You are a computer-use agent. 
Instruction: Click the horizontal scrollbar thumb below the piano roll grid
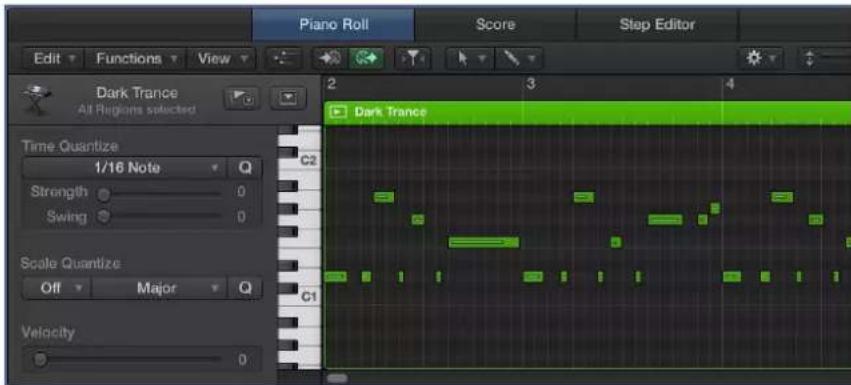pyautogui.click(x=337, y=378)
